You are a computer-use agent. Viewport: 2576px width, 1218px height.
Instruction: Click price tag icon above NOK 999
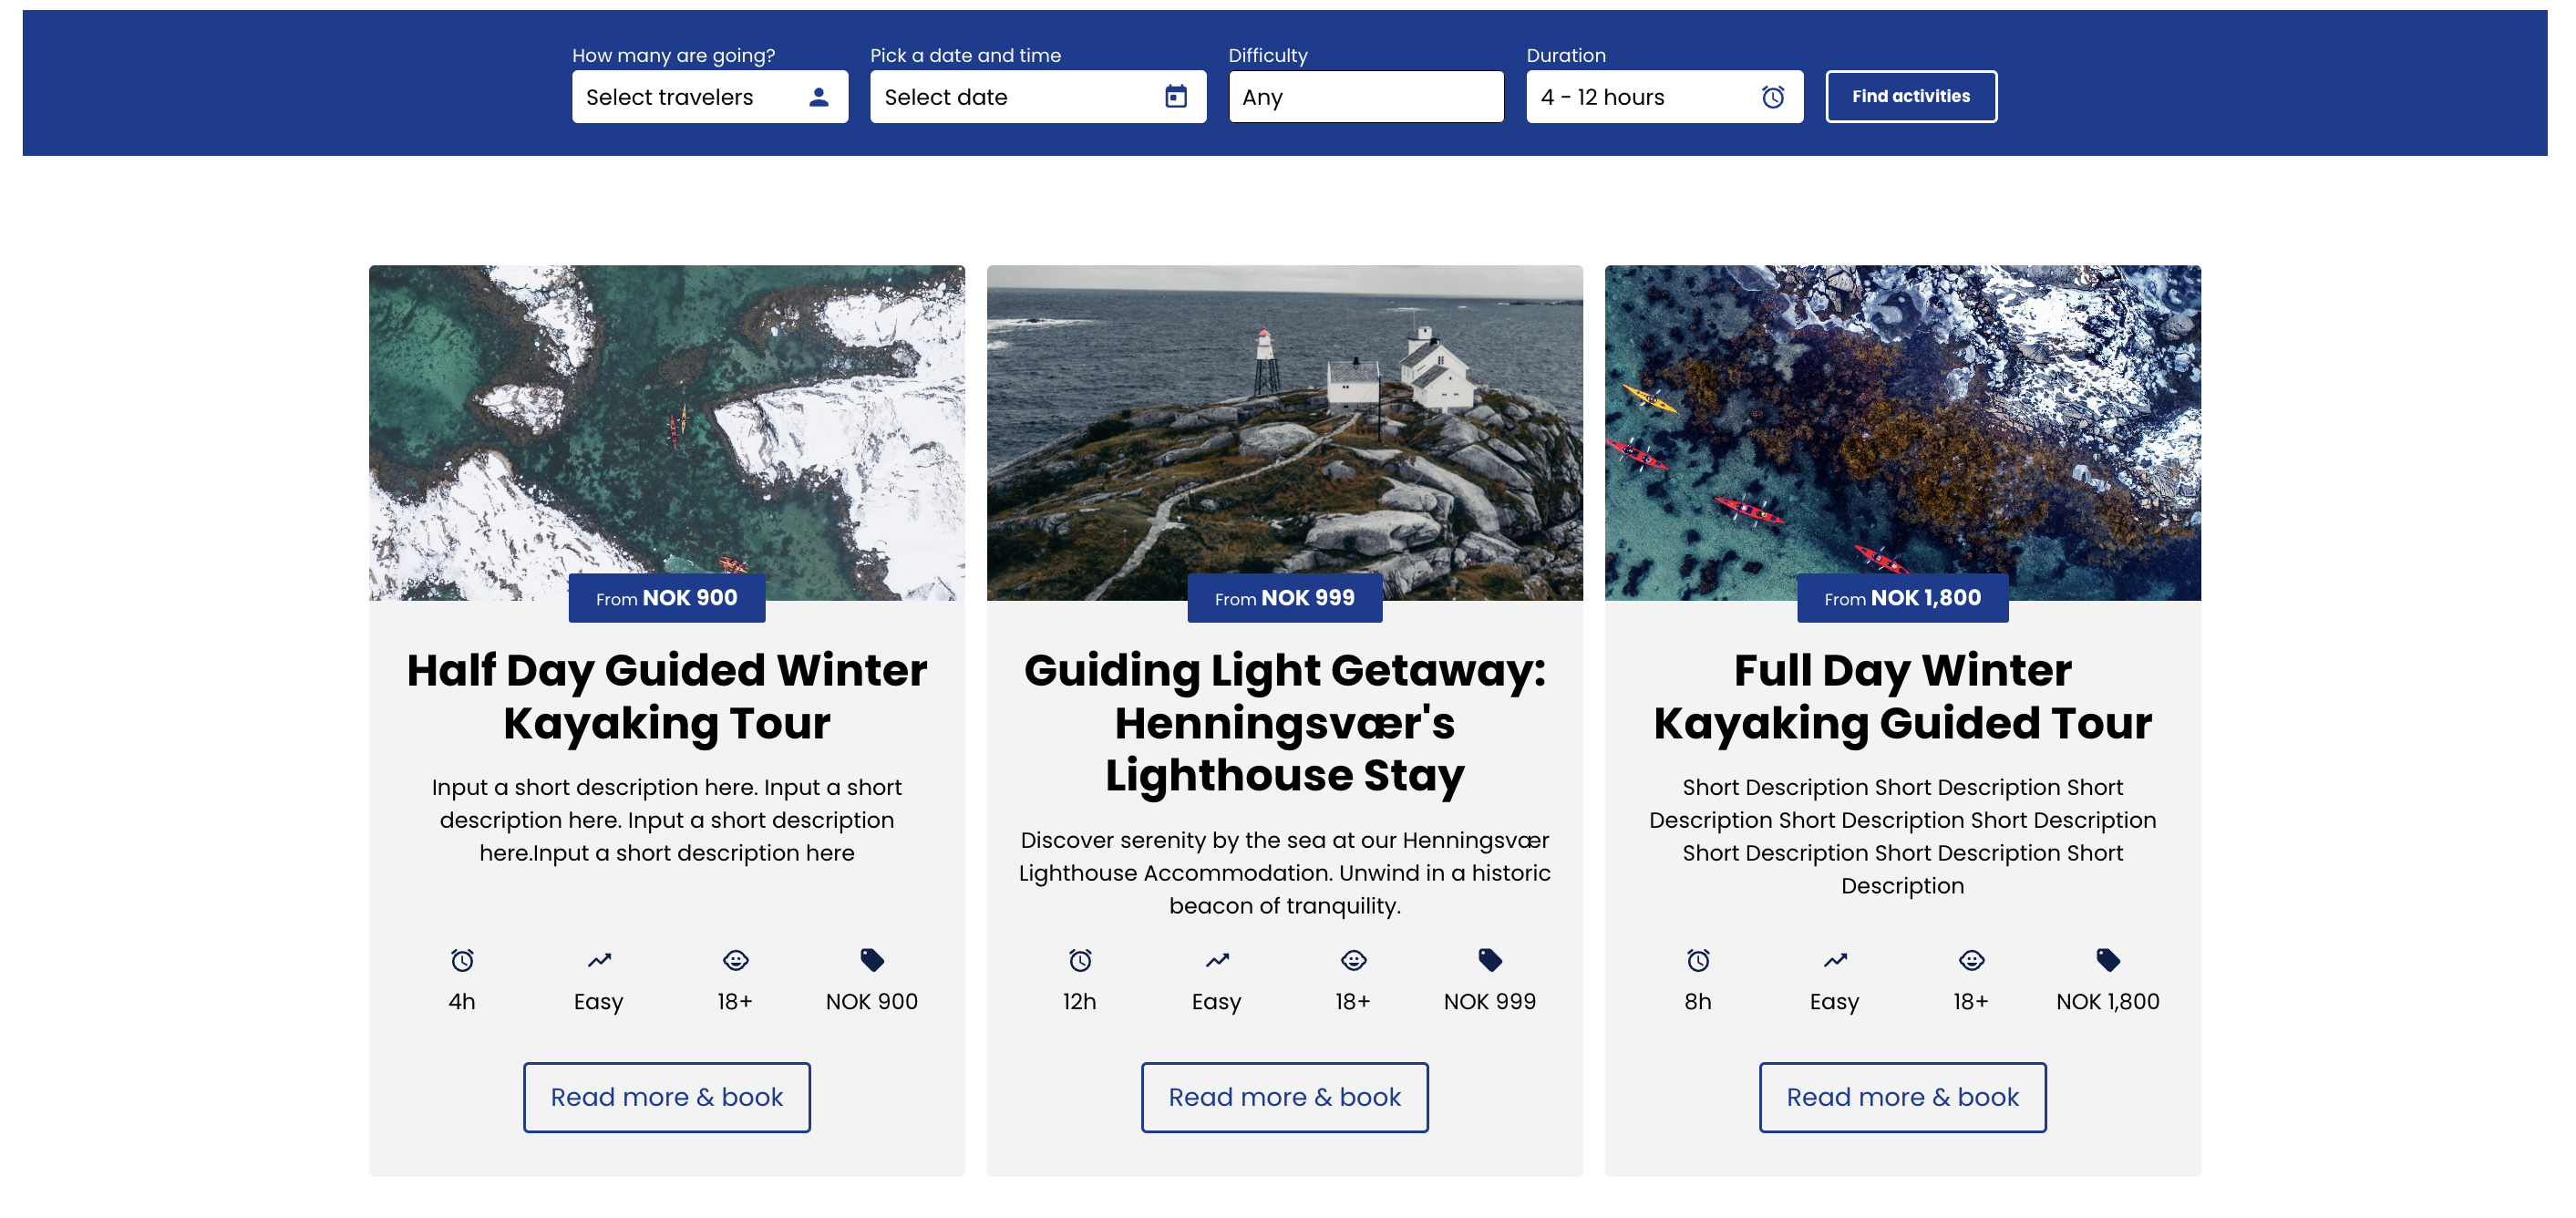tap(1490, 960)
